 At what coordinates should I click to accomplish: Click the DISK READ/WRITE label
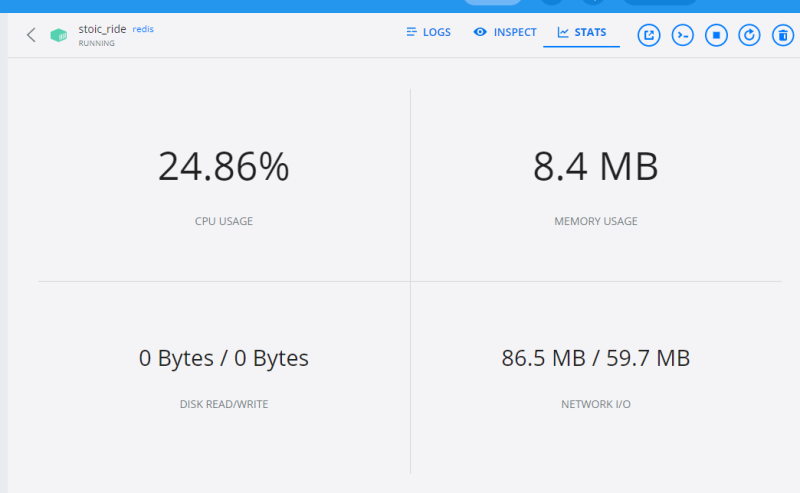tap(223, 404)
